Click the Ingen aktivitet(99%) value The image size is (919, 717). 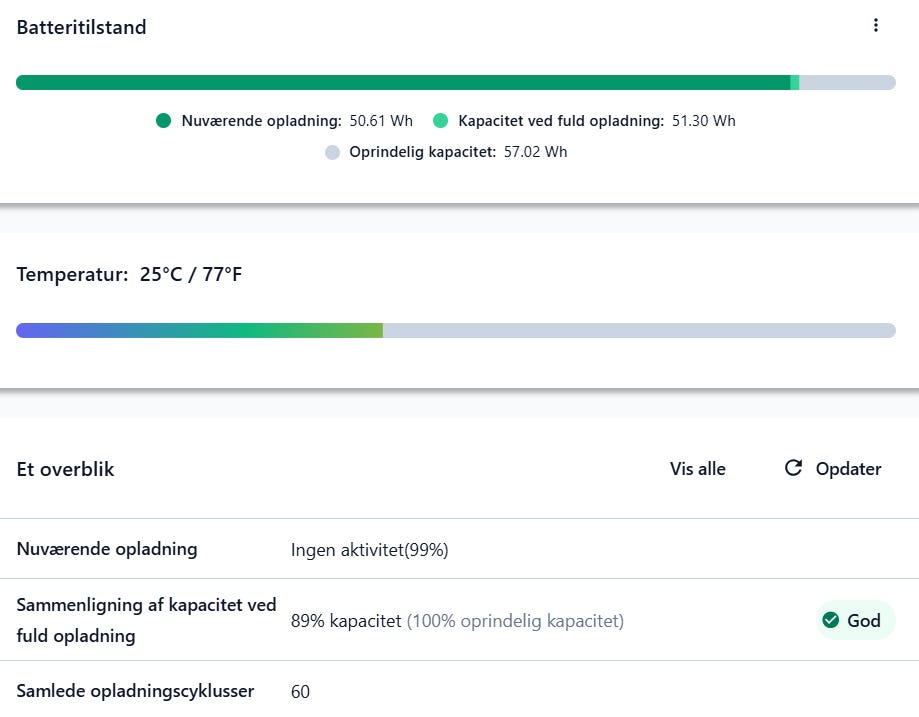pos(369,550)
